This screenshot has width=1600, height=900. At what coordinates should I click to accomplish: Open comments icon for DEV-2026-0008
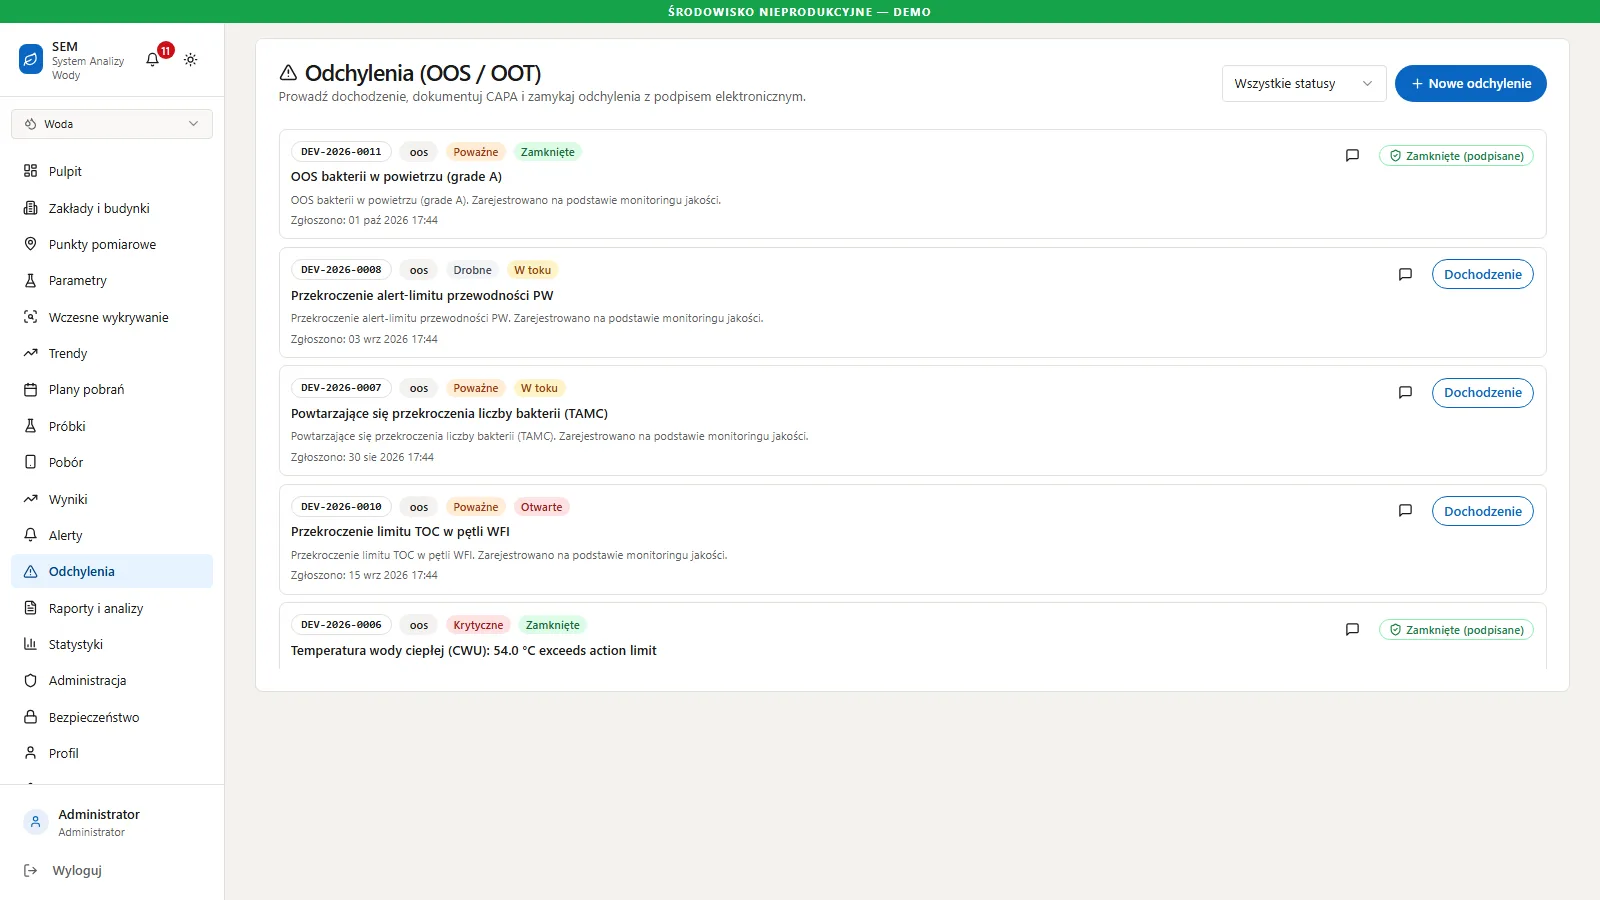tap(1405, 274)
